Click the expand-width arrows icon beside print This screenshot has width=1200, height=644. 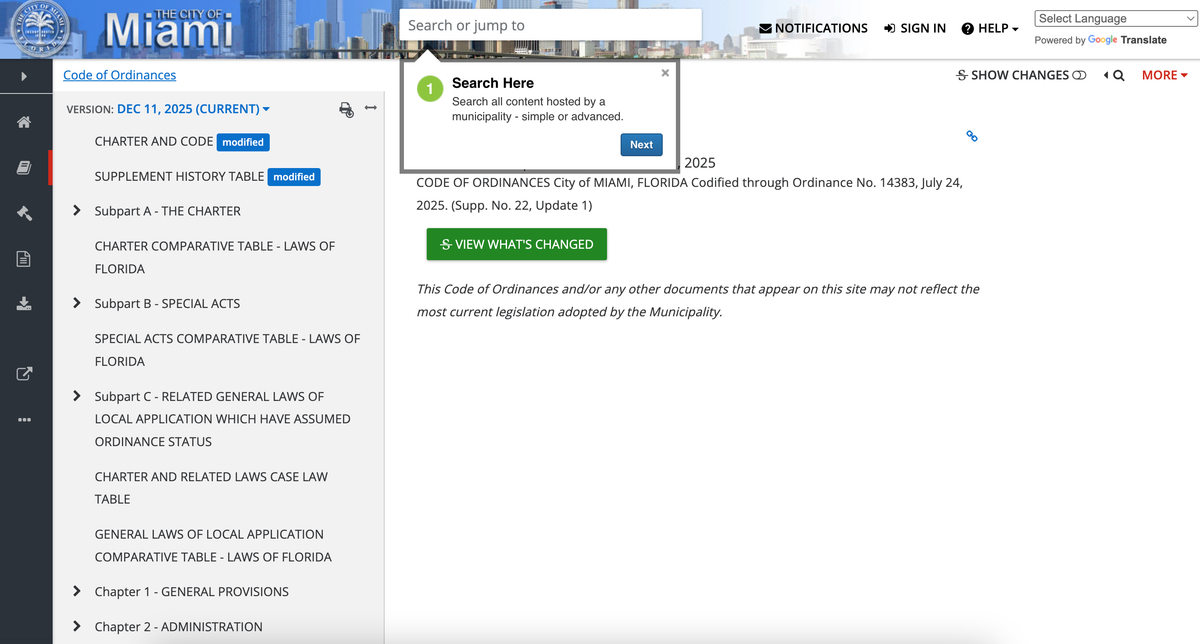click(371, 109)
